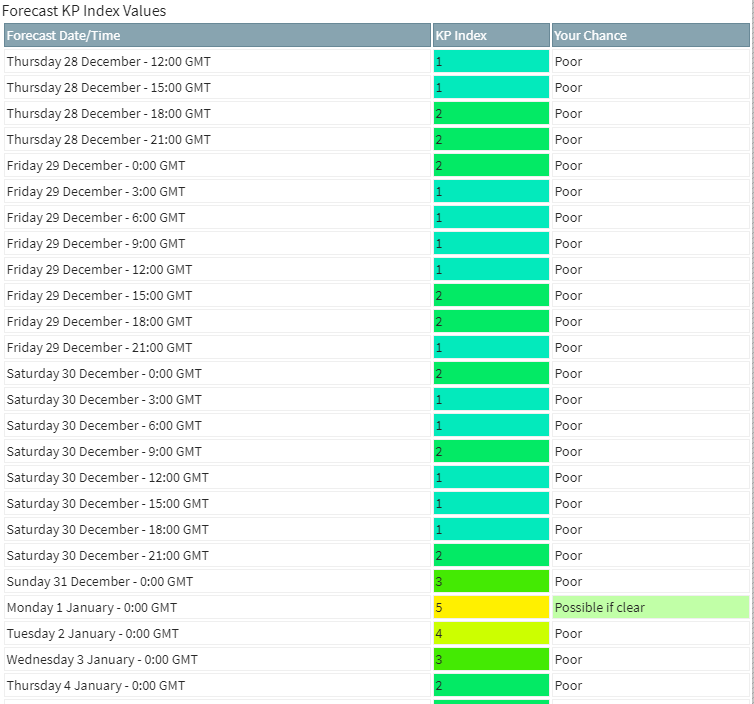Click KP Index 1 cell for Thursday 28 December 12:00
754x704 pixels.
[491, 62]
